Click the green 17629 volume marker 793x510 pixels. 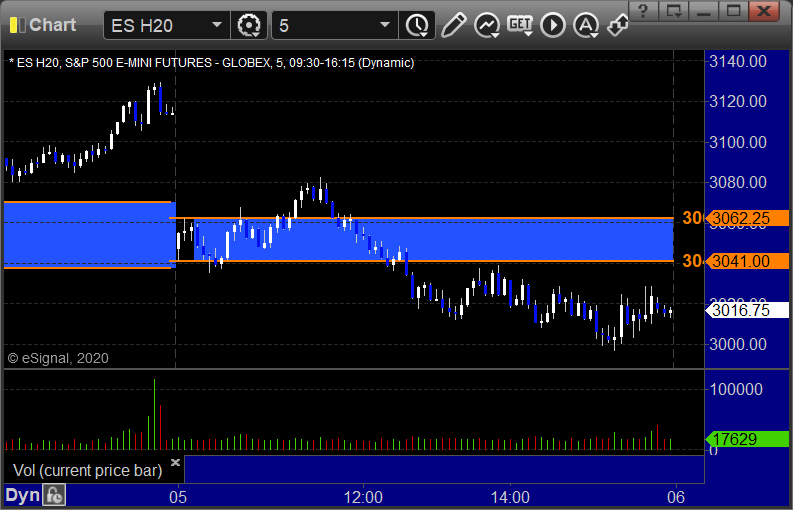(x=747, y=439)
